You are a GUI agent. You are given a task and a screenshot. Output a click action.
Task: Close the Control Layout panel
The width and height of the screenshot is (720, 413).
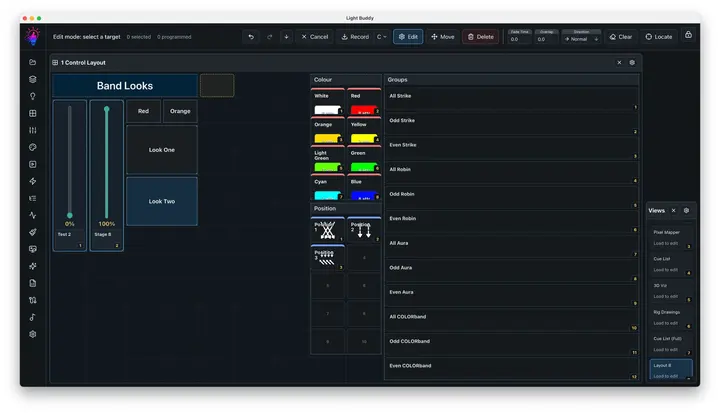[619, 62]
